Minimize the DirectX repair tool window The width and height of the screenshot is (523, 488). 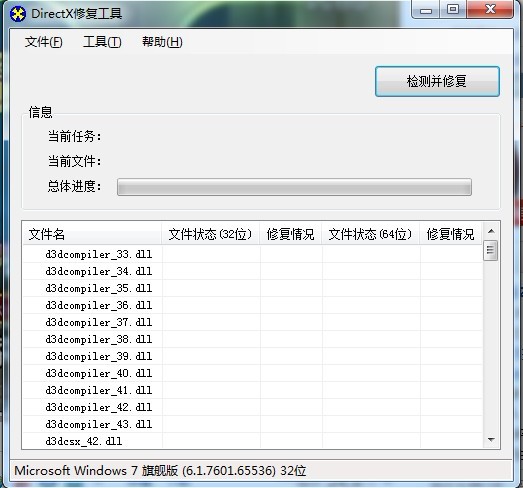[426, 10]
